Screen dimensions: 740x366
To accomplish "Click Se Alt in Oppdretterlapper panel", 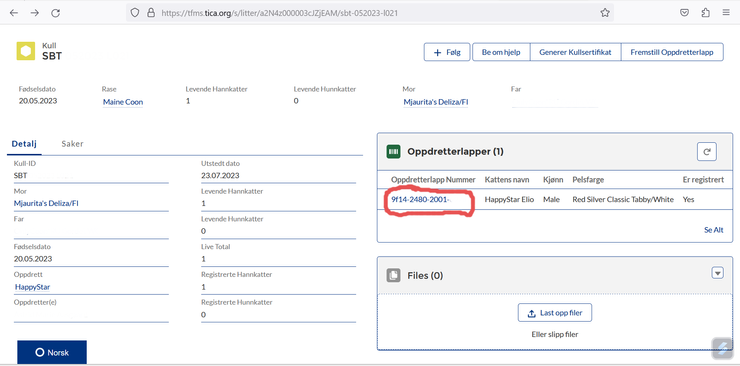I will click(x=714, y=230).
